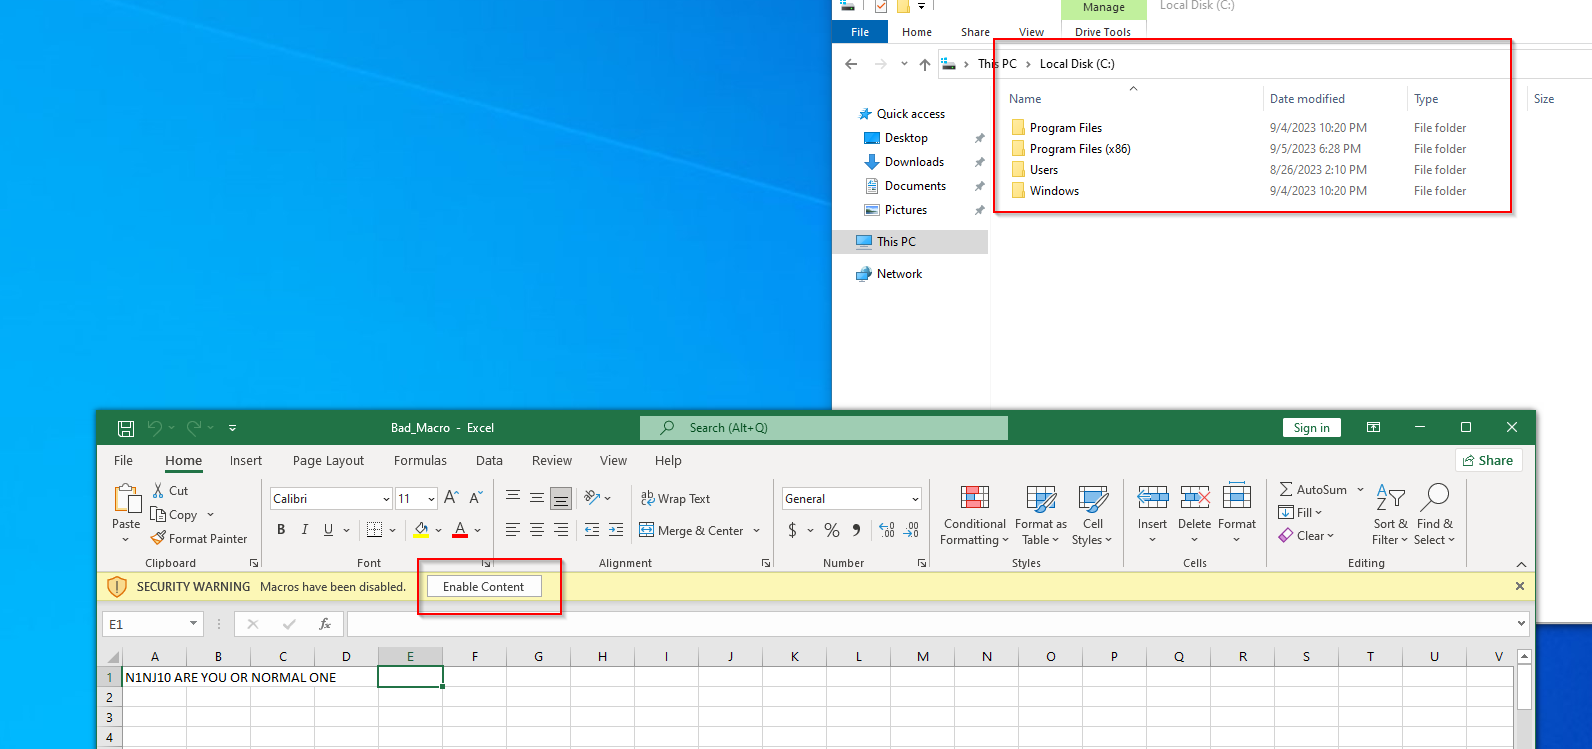Image resolution: width=1592 pixels, height=749 pixels.
Task: Toggle Bold formatting
Action: click(281, 530)
